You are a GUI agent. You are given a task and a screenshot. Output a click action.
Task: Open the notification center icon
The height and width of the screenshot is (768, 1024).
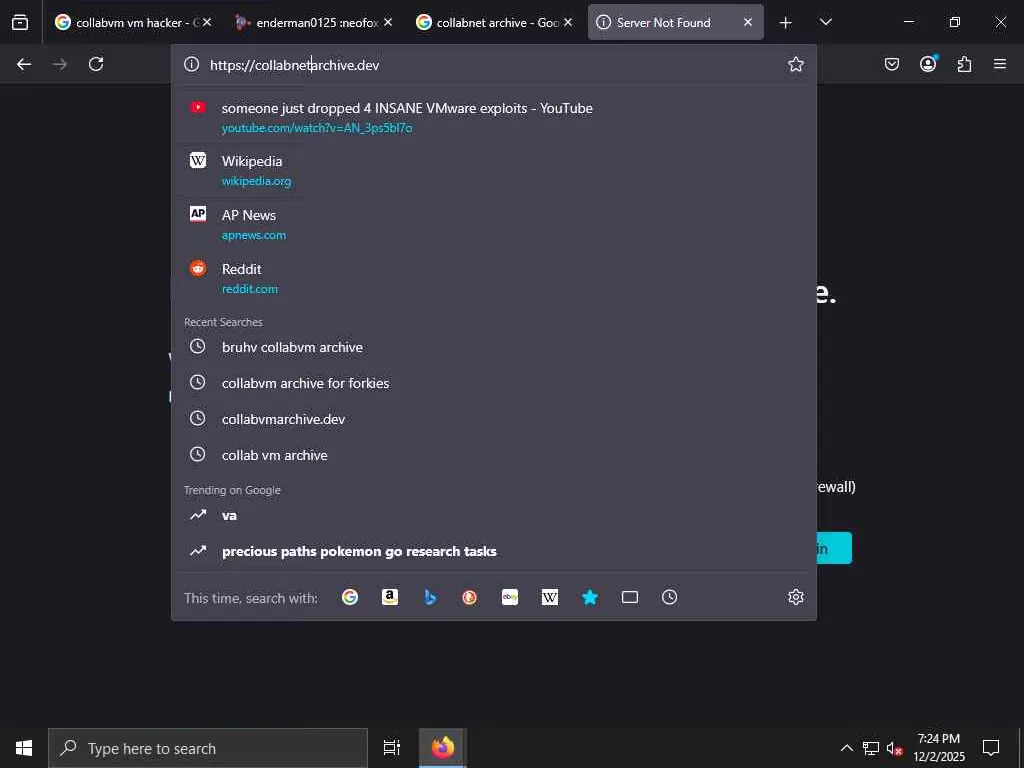pos(991,748)
